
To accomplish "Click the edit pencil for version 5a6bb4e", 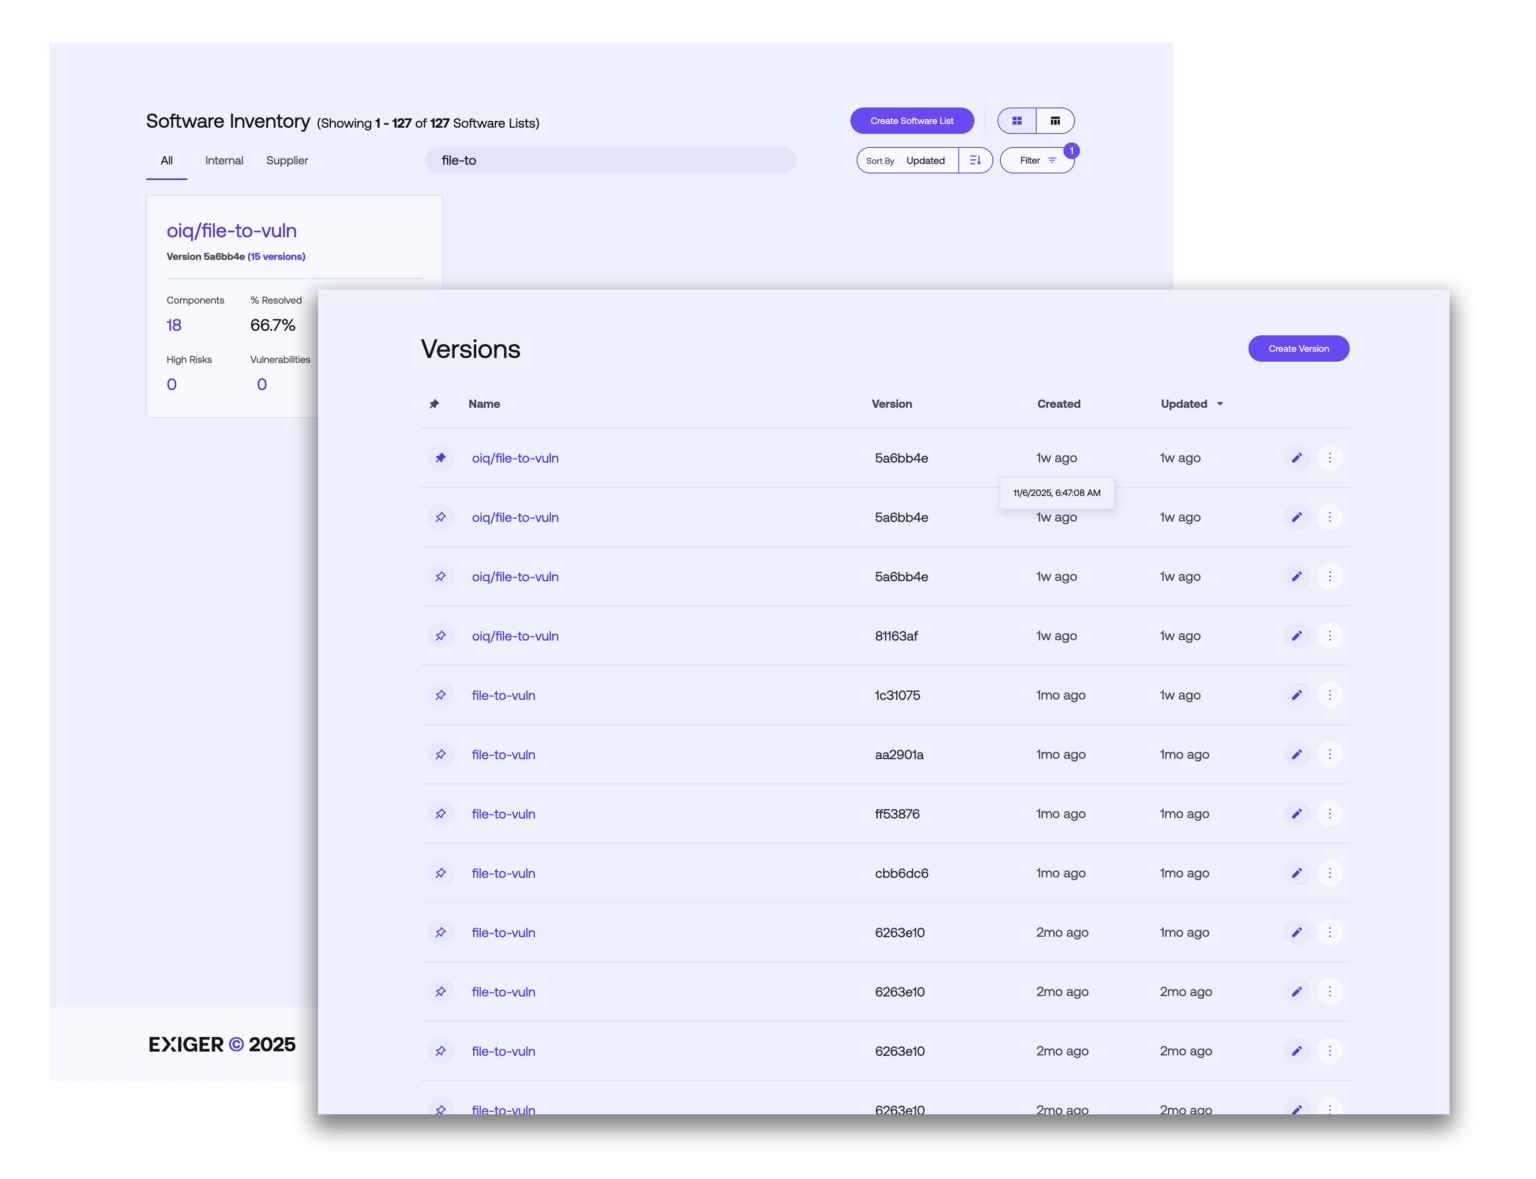I will pyautogui.click(x=1297, y=457).
